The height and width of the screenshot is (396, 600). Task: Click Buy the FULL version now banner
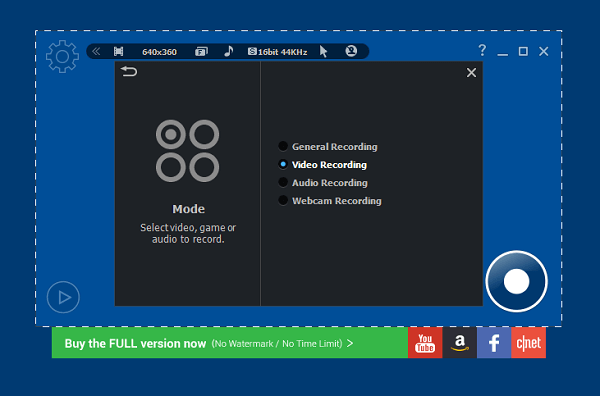coord(230,343)
